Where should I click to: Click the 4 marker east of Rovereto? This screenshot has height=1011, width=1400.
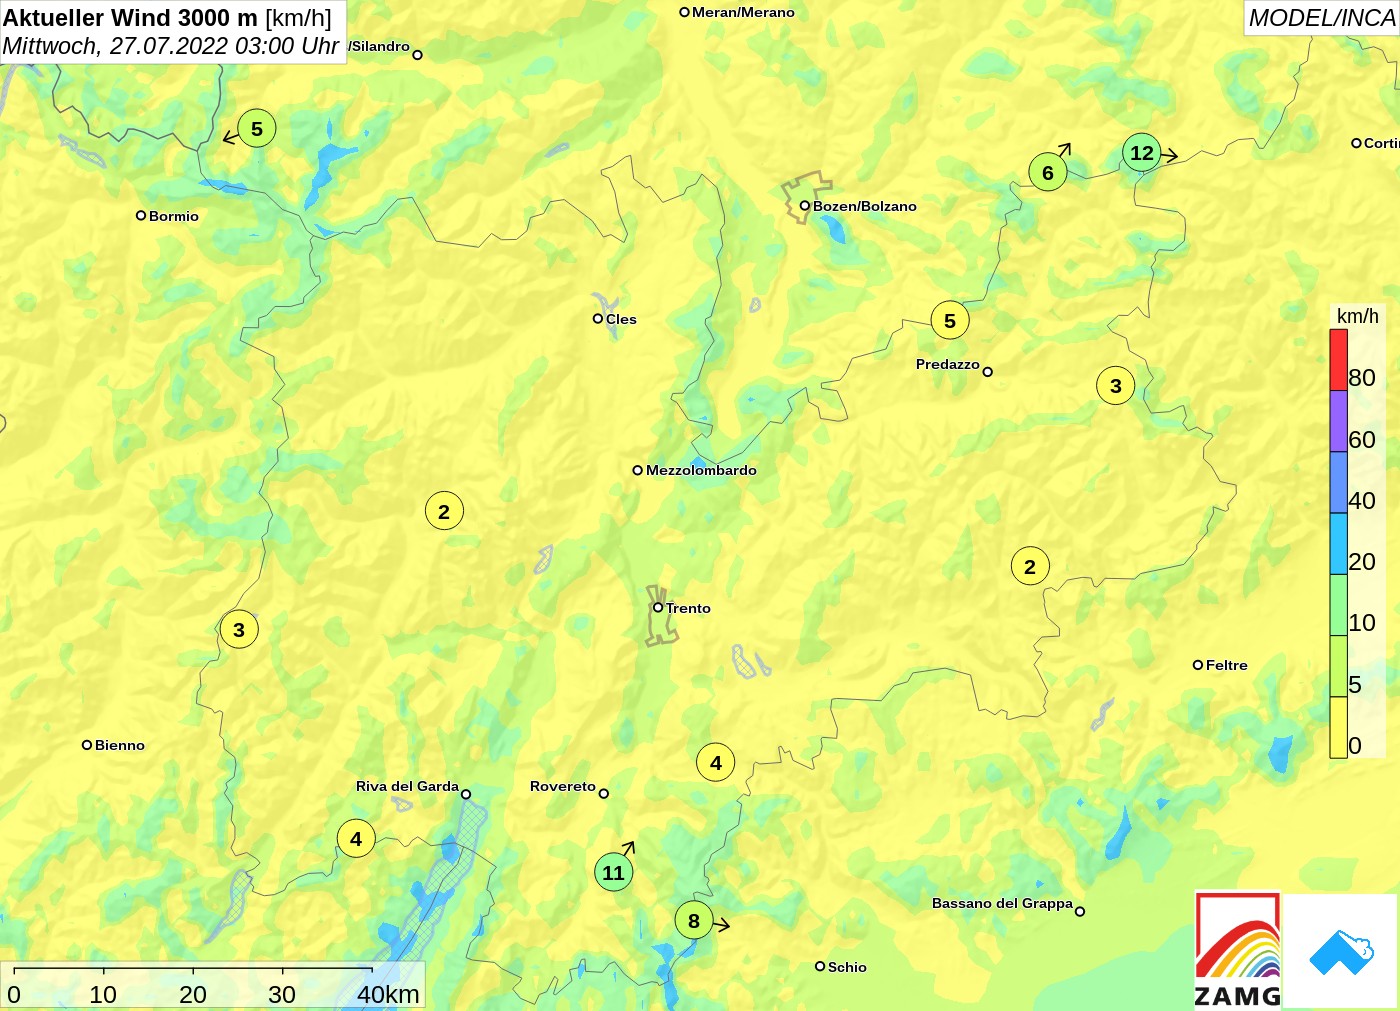(716, 763)
